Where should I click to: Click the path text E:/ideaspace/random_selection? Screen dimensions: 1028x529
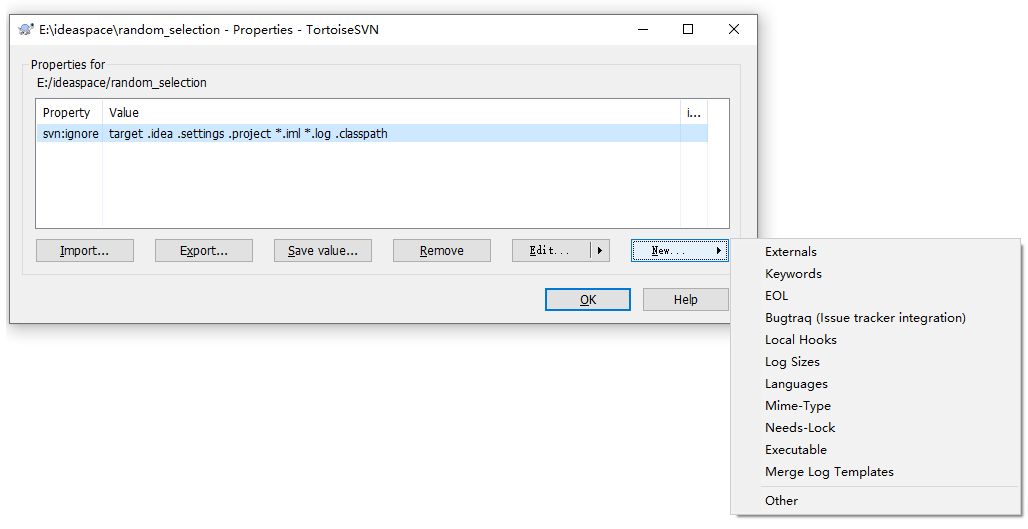click(x=122, y=83)
